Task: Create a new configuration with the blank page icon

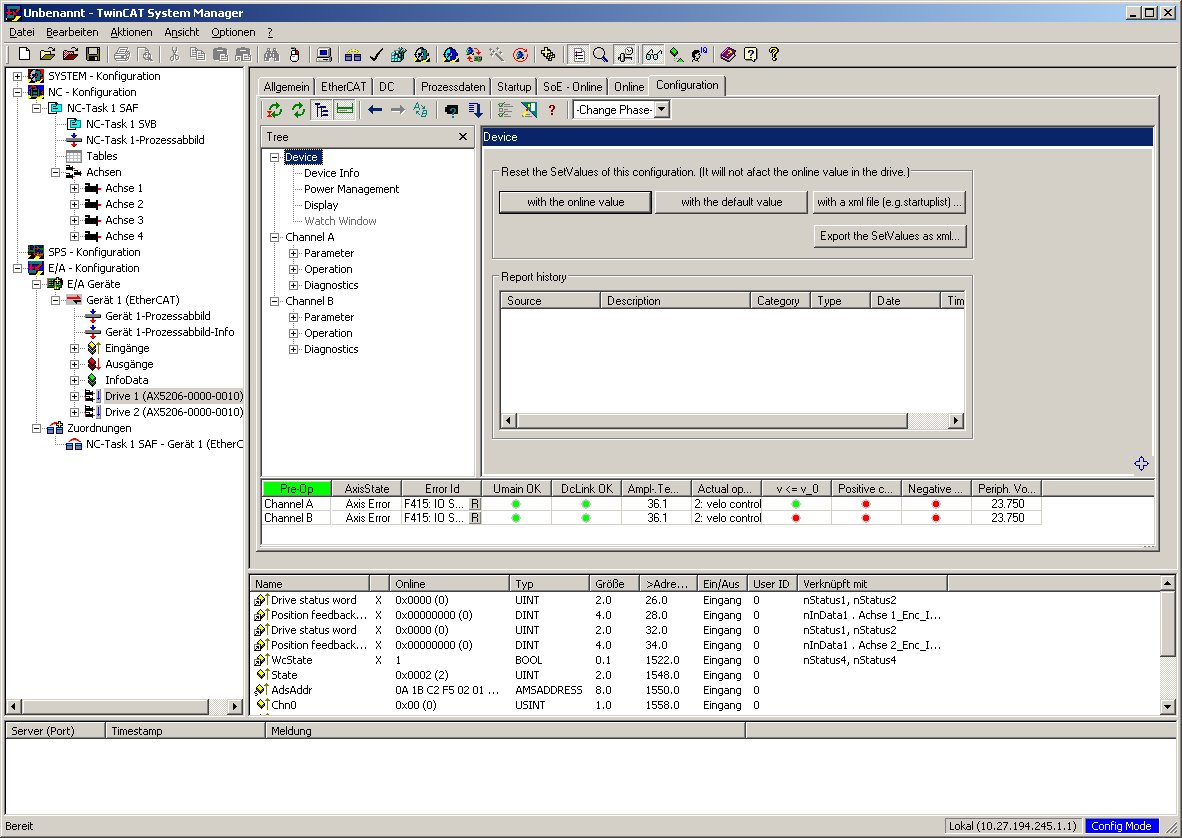Action: pos(24,54)
